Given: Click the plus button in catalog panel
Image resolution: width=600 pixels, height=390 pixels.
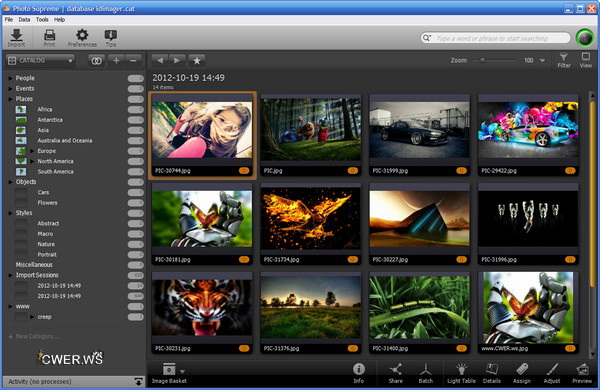Looking at the screenshot, I should click(x=116, y=60).
